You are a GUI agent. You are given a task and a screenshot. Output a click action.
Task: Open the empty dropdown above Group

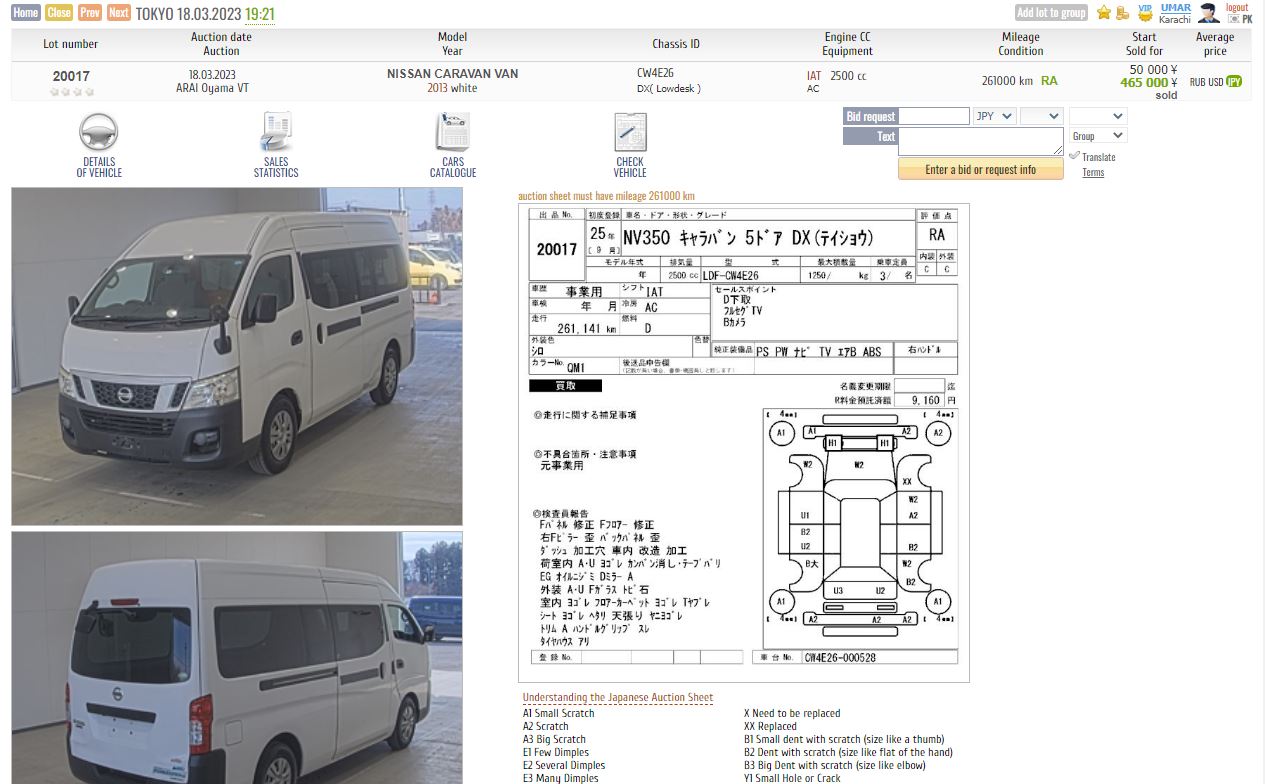[1098, 116]
